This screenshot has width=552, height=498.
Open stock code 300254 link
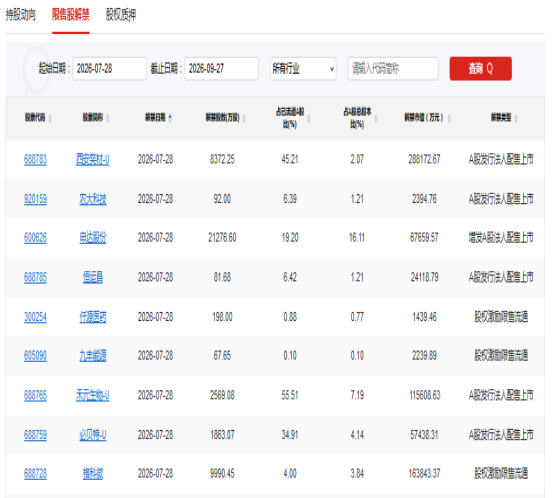pyautogui.click(x=35, y=317)
